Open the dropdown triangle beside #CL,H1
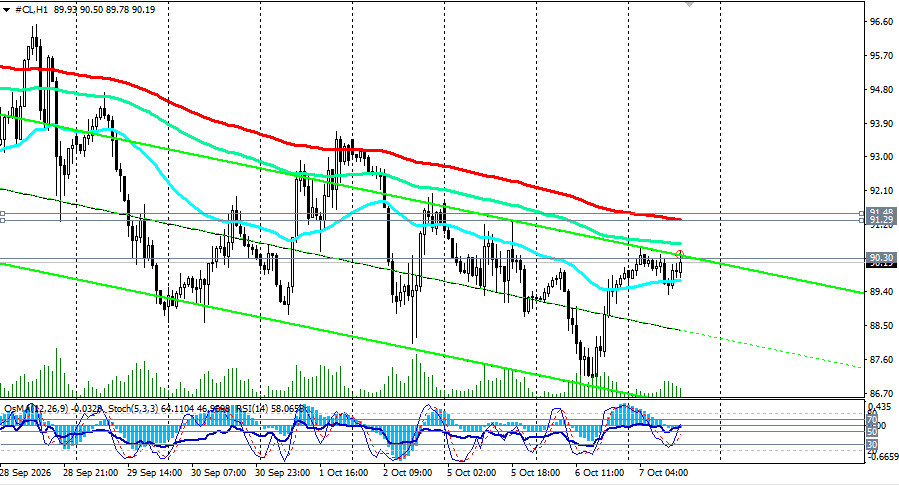 (6, 10)
